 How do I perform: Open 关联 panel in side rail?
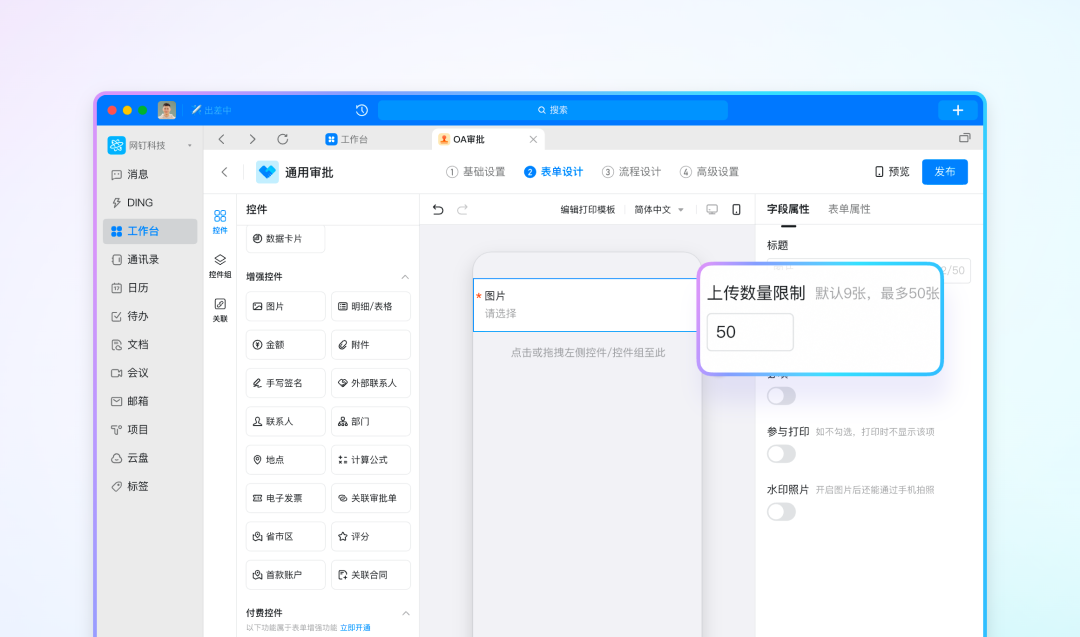(x=220, y=309)
